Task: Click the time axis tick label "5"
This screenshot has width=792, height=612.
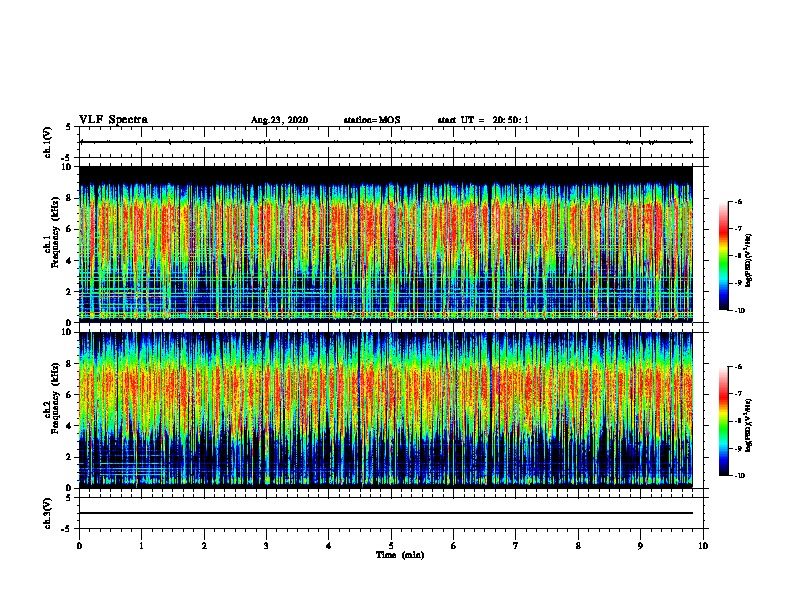Action: (x=391, y=546)
